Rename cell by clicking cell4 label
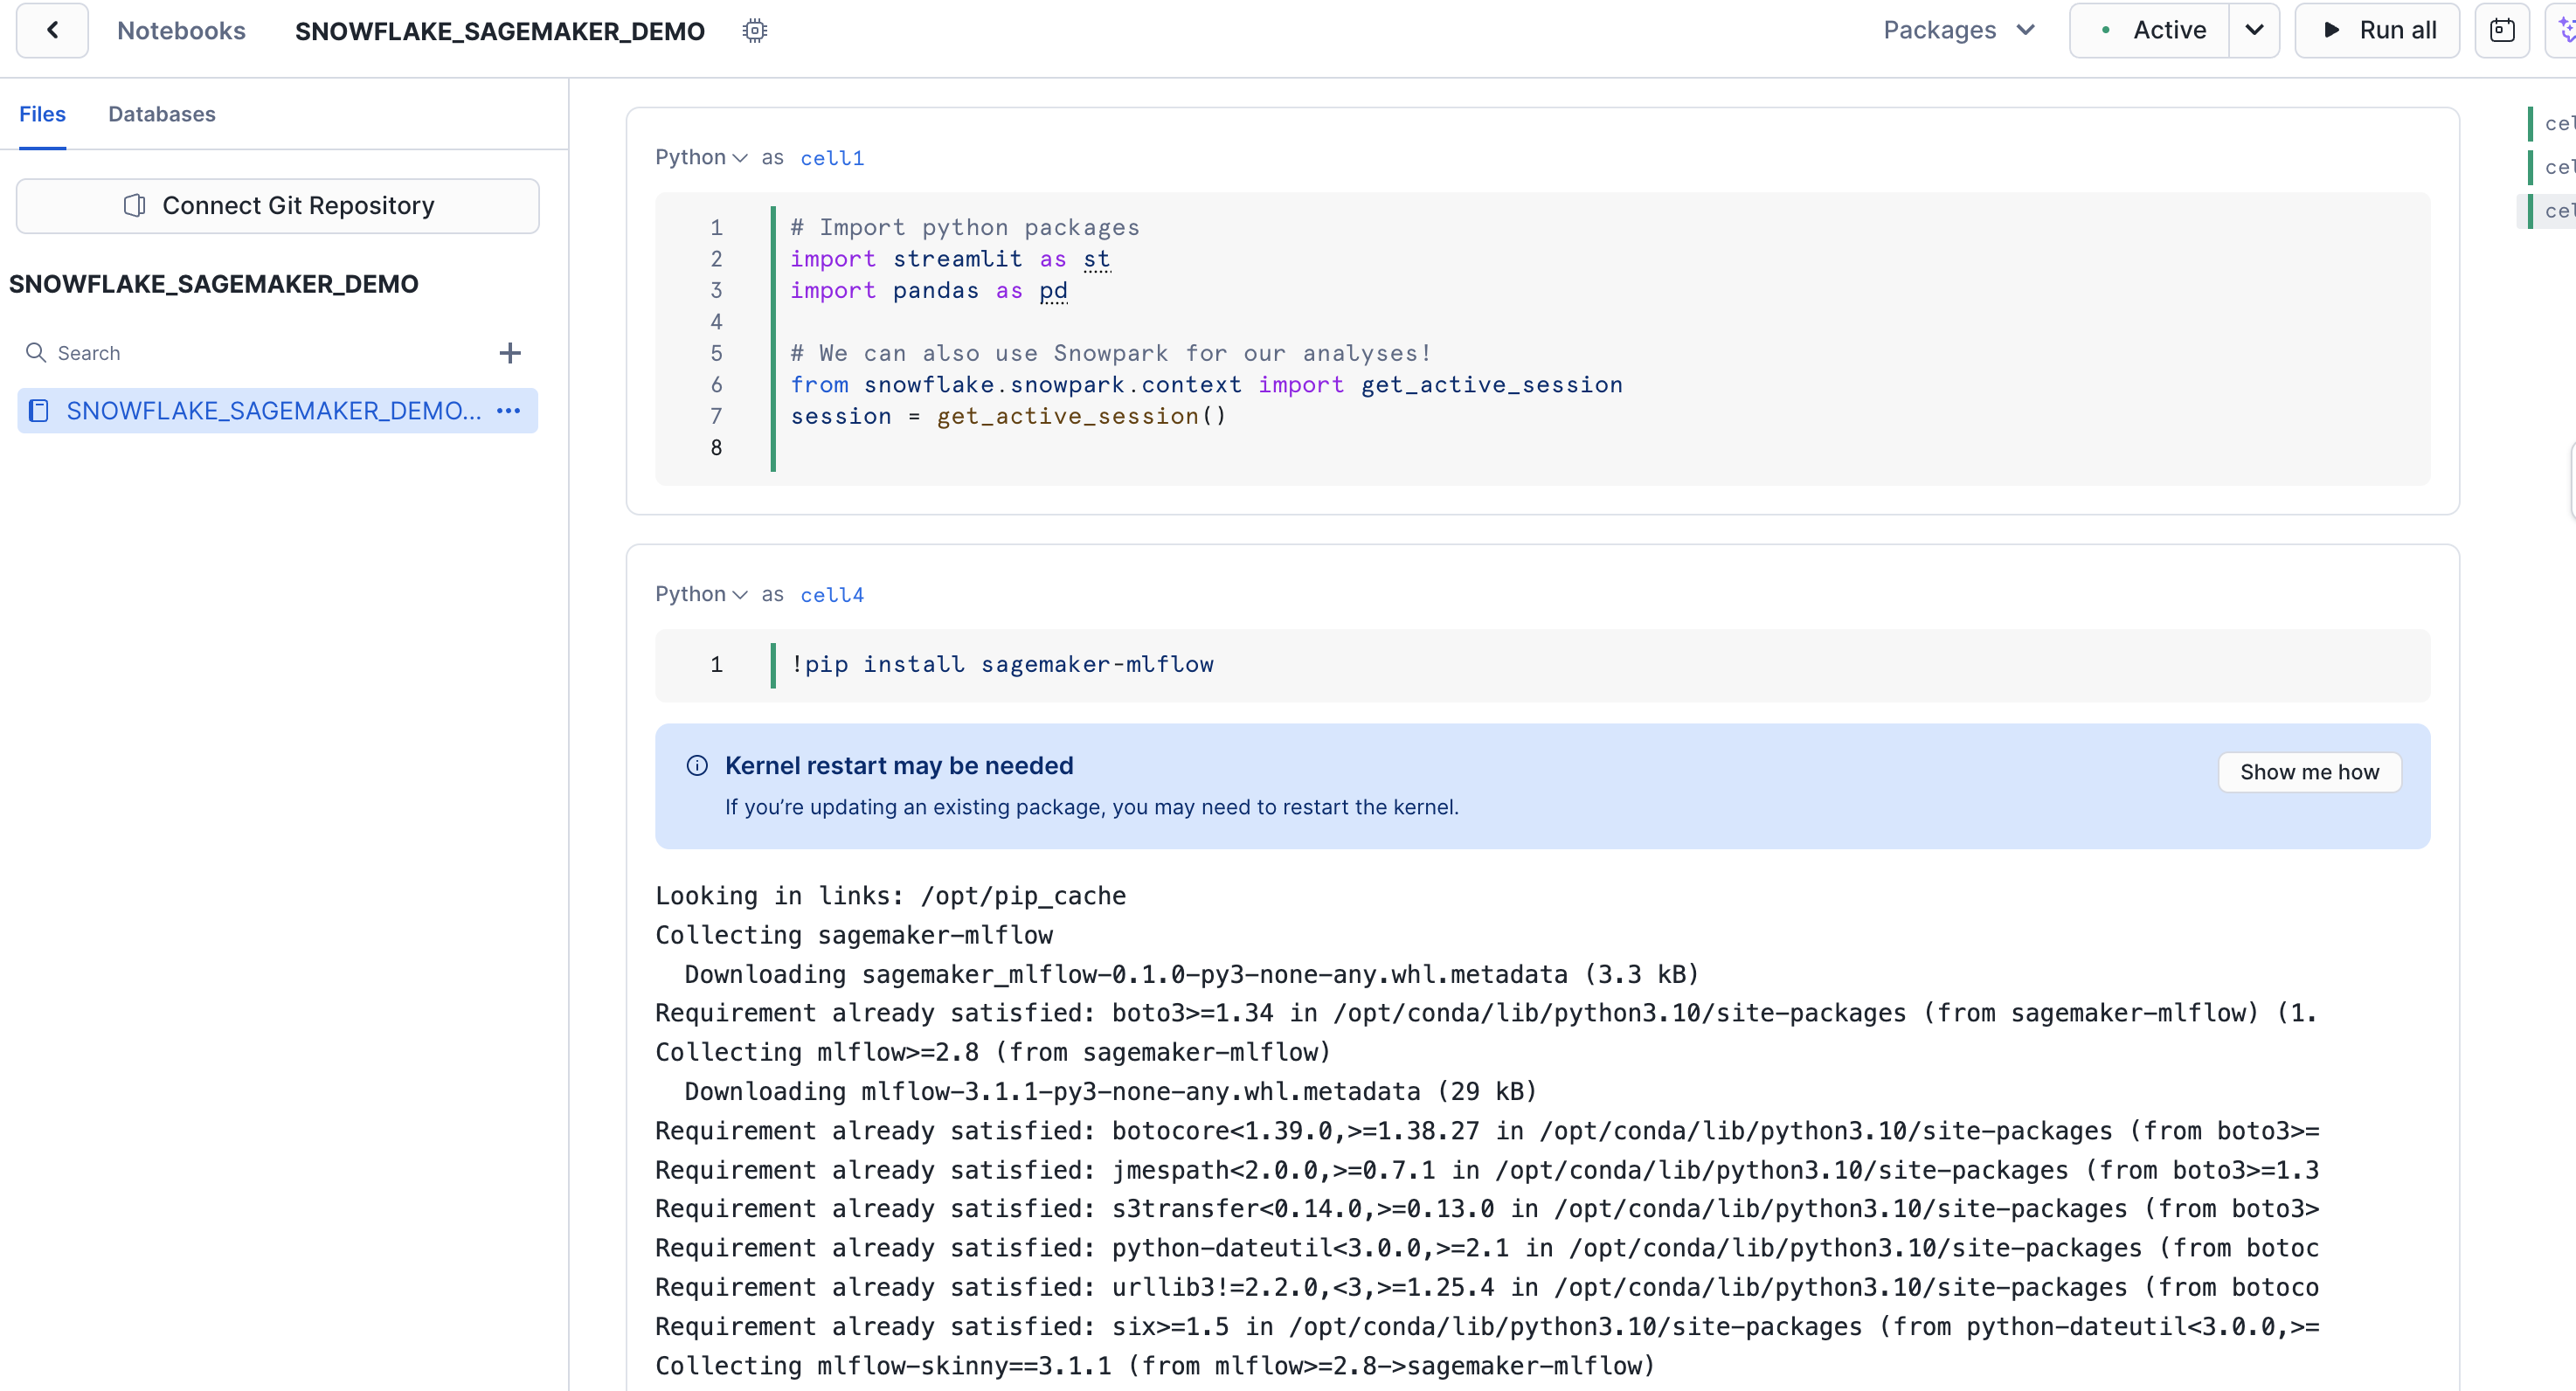The image size is (2576, 1391). pos(831,595)
